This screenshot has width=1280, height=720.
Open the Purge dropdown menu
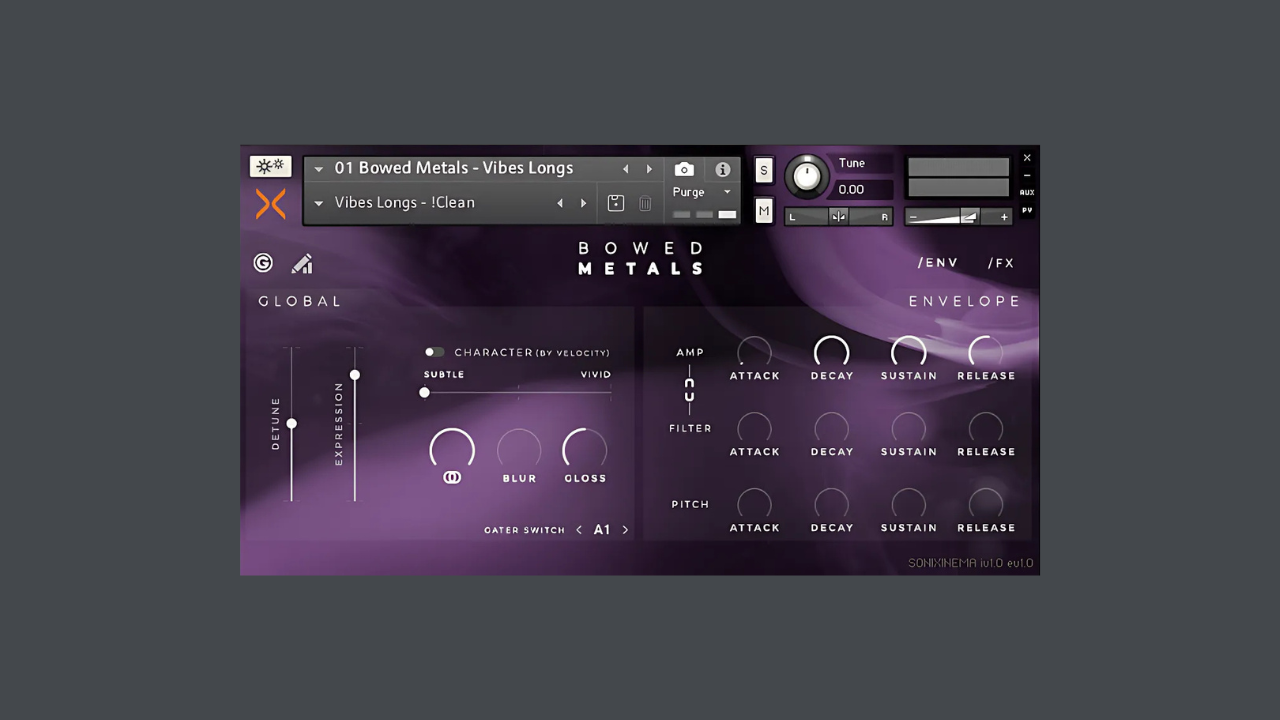tap(702, 192)
